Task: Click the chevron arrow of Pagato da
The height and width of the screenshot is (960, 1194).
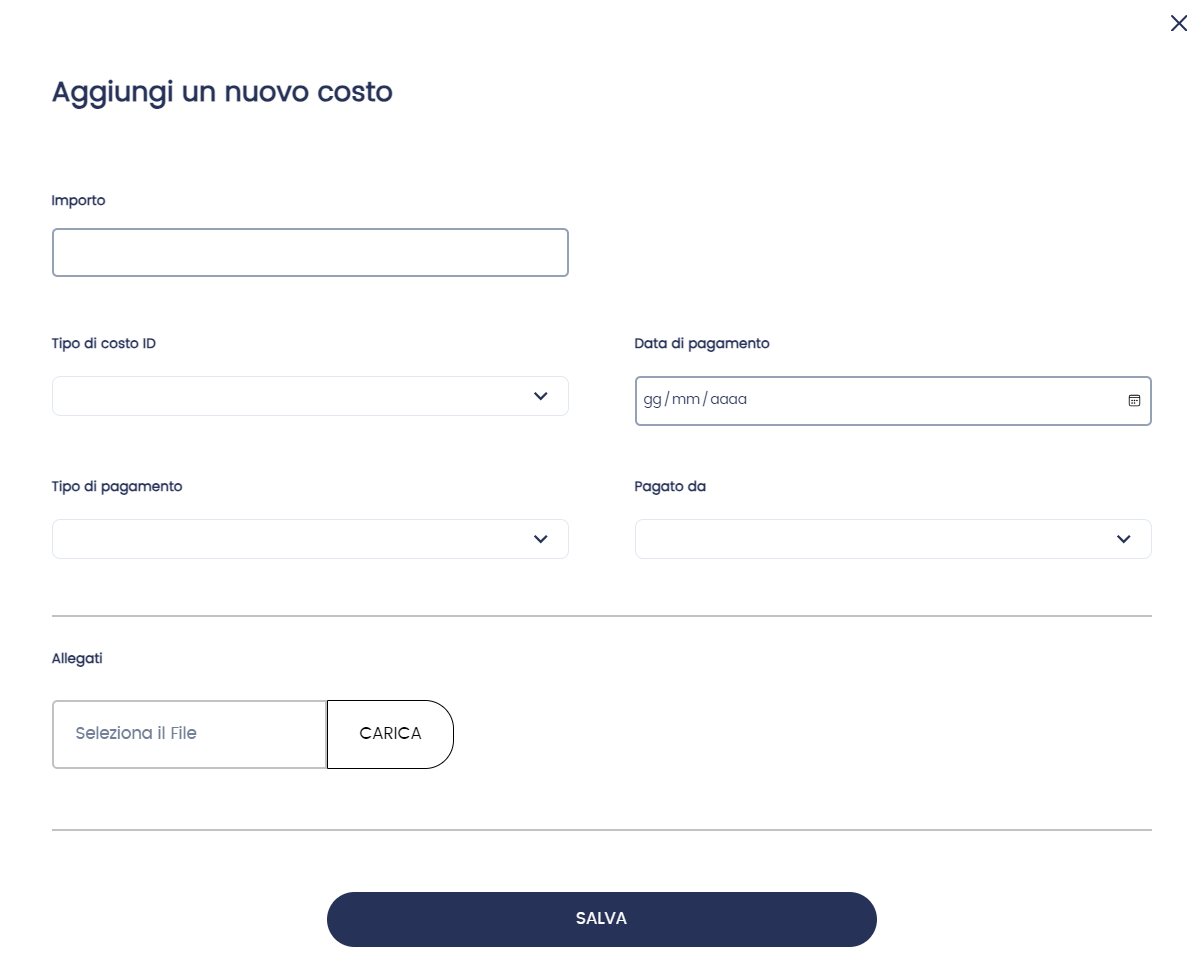Action: (x=1123, y=539)
